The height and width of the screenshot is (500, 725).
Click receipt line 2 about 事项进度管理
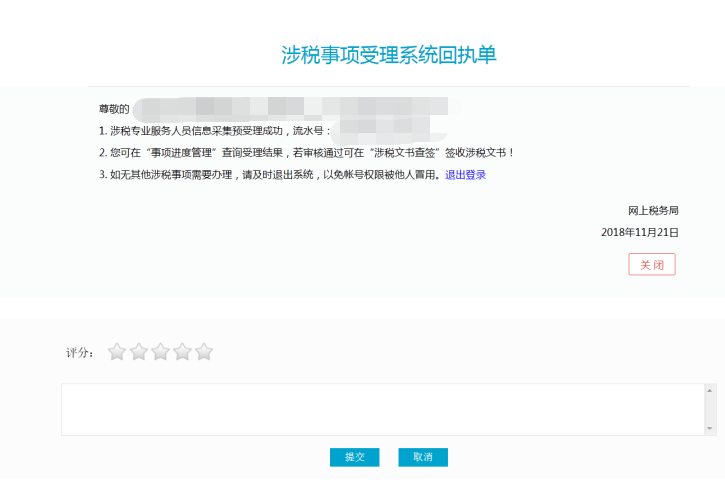click(x=307, y=153)
